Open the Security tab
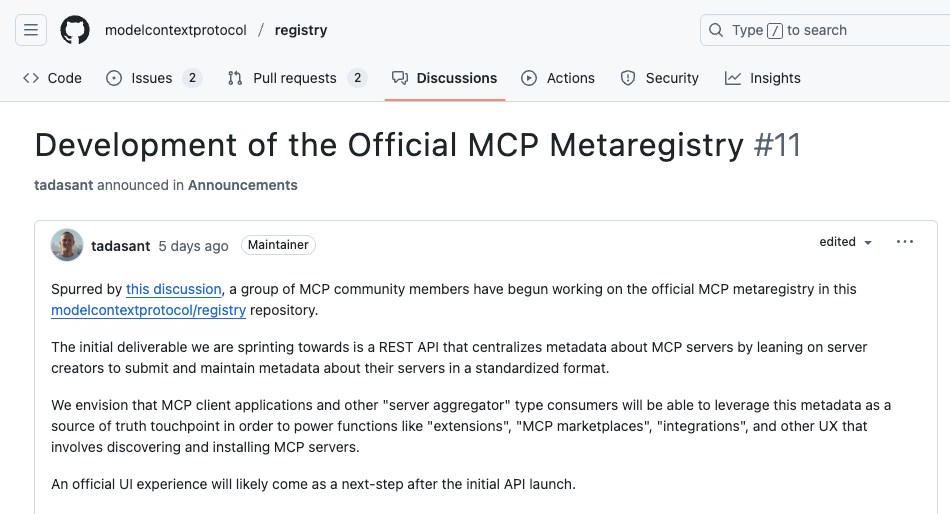950x514 pixels. [x=659, y=78]
